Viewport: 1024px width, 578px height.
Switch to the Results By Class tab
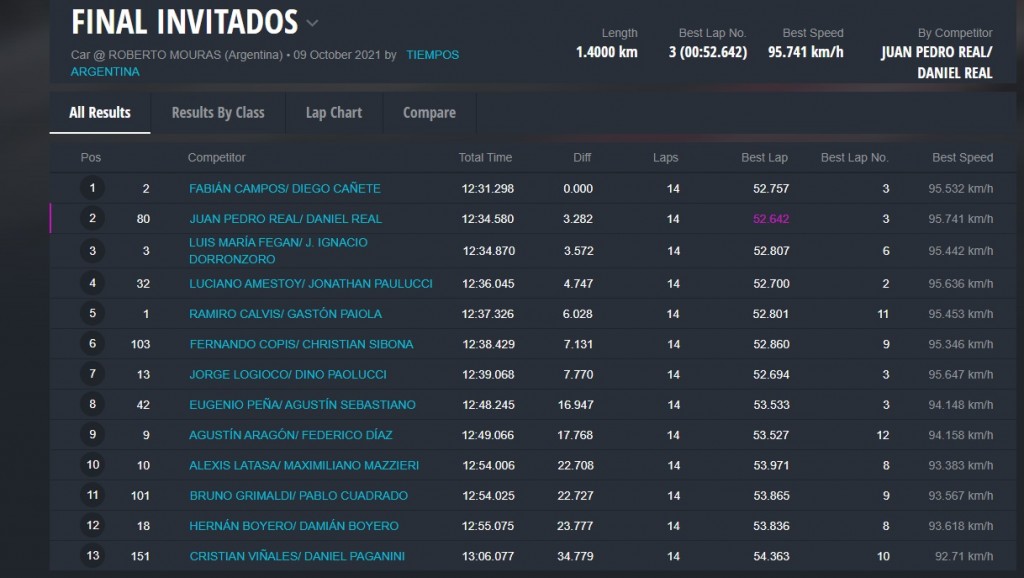tap(218, 113)
